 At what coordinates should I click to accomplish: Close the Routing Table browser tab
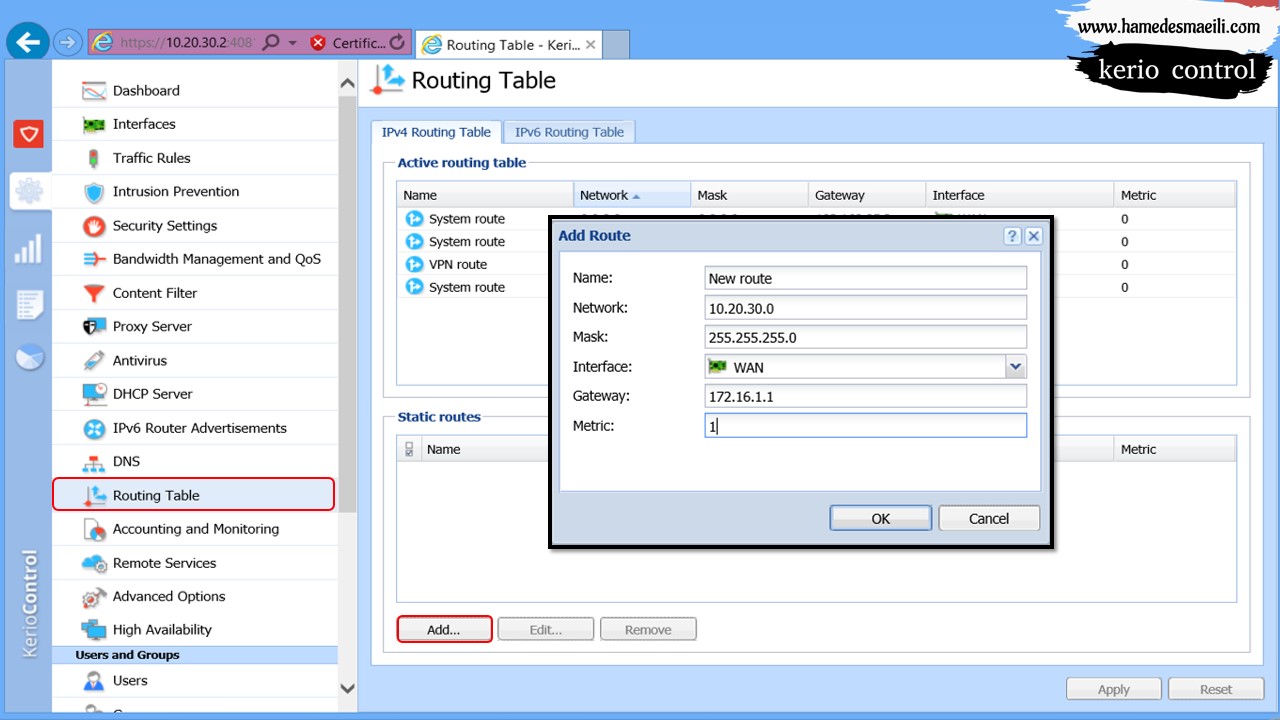pos(591,44)
